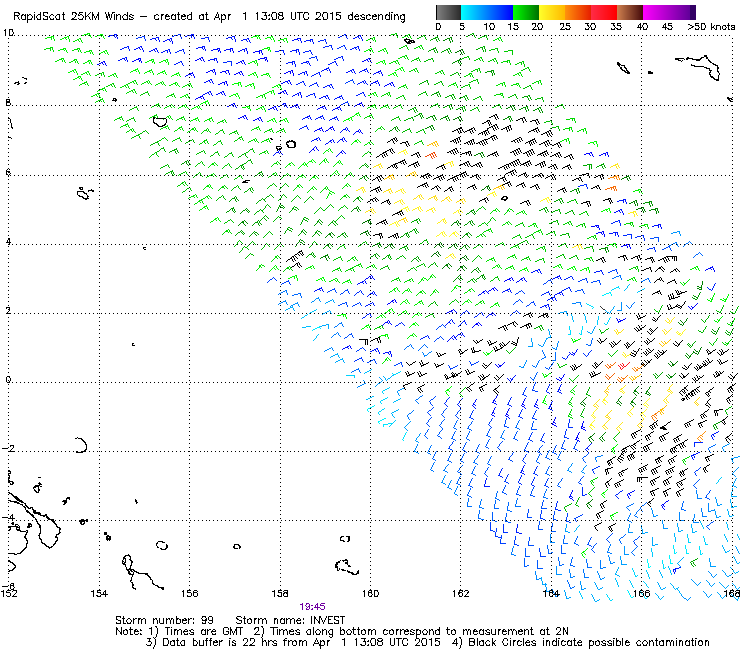Click the latitude axis label '-4'
740x650 pixels.
tap(8, 518)
